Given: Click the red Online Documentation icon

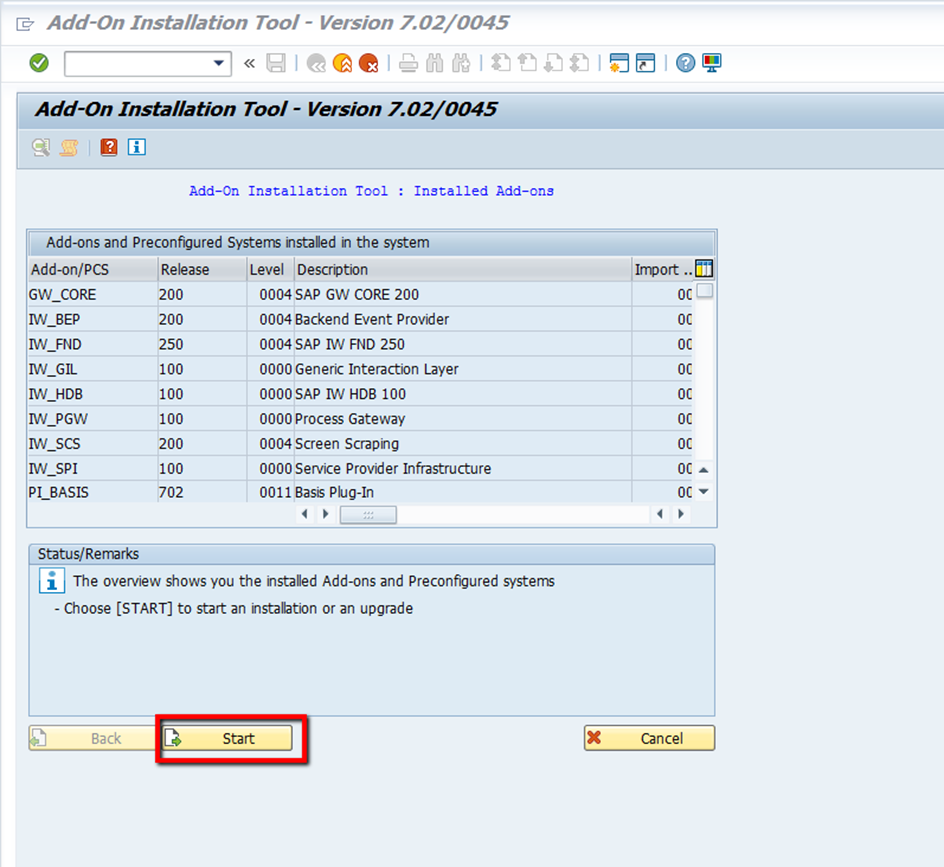Looking at the screenshot, I should pos(109,147).
